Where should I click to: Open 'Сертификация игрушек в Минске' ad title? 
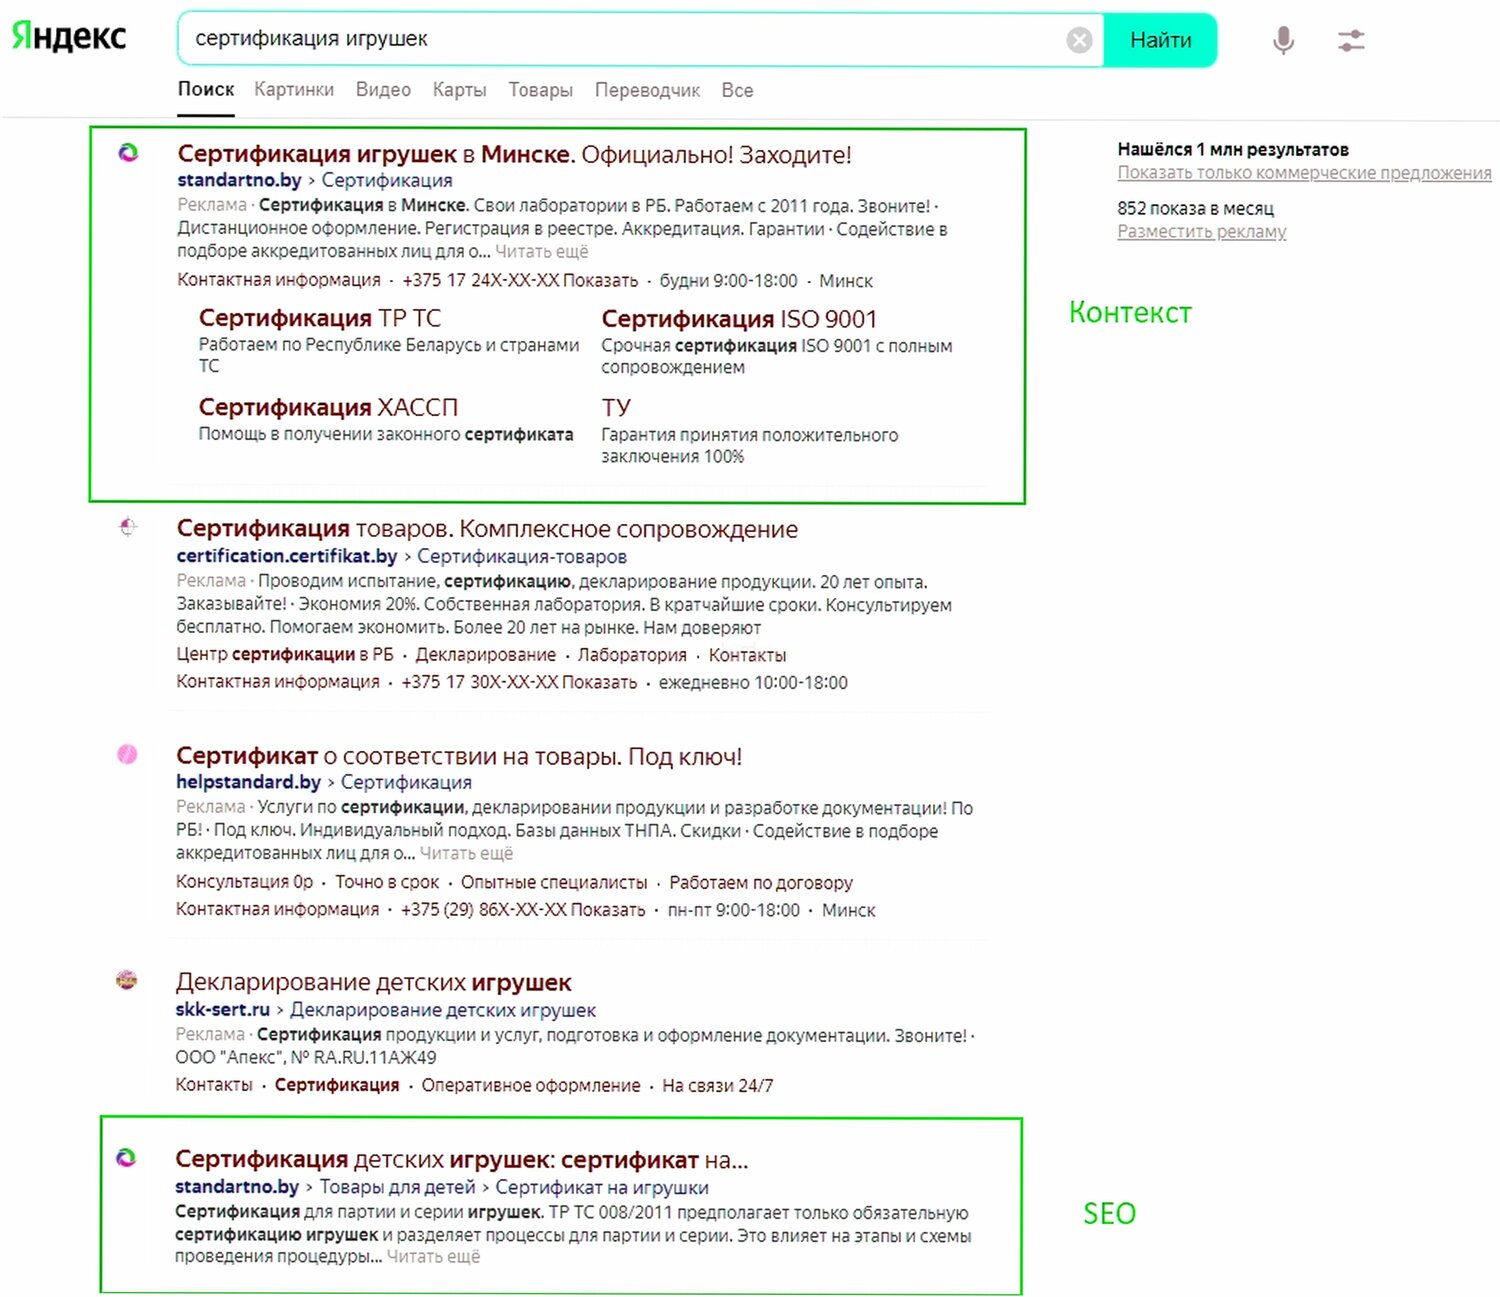point(514,154)
